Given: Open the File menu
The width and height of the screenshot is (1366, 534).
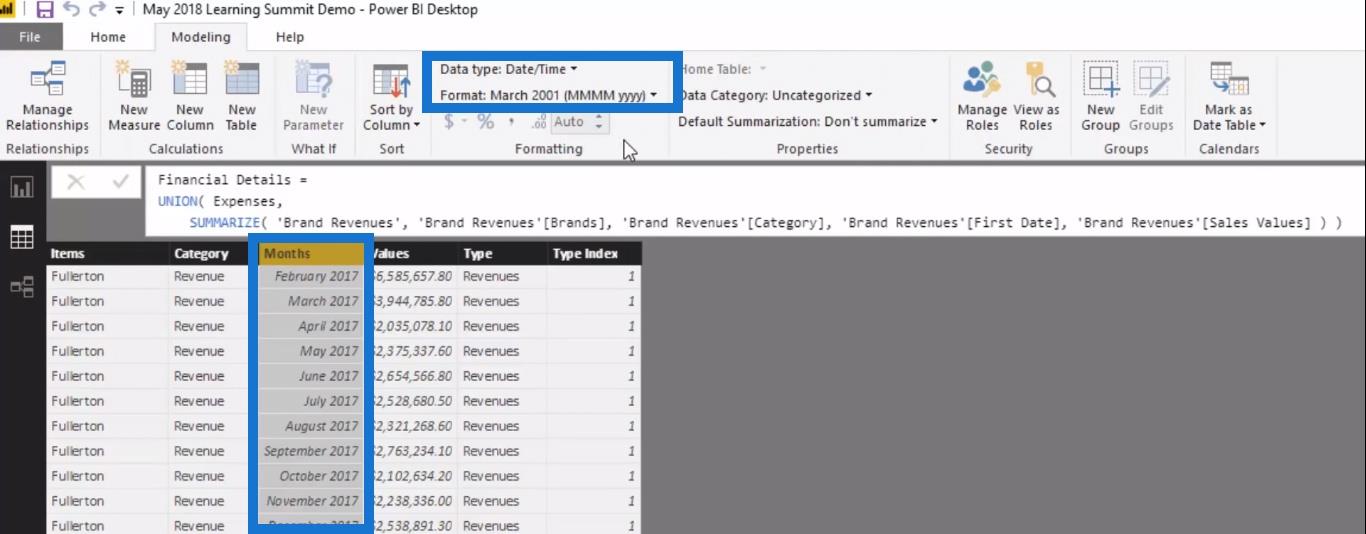Looking at the screenshot, I should 30,37.
